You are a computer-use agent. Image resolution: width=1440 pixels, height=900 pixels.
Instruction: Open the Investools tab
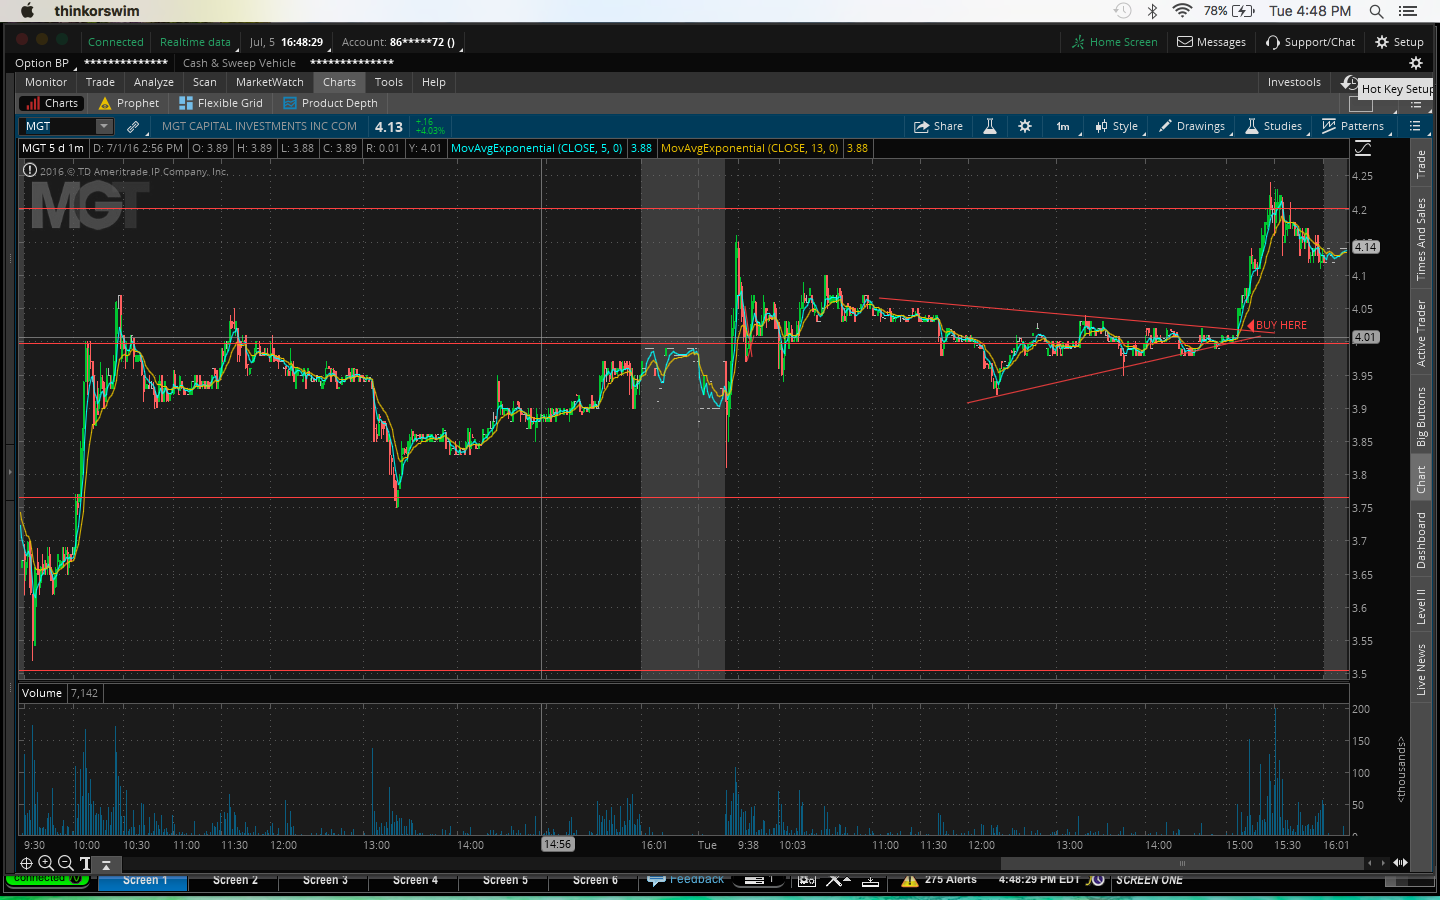click(x=1294, y=82)
